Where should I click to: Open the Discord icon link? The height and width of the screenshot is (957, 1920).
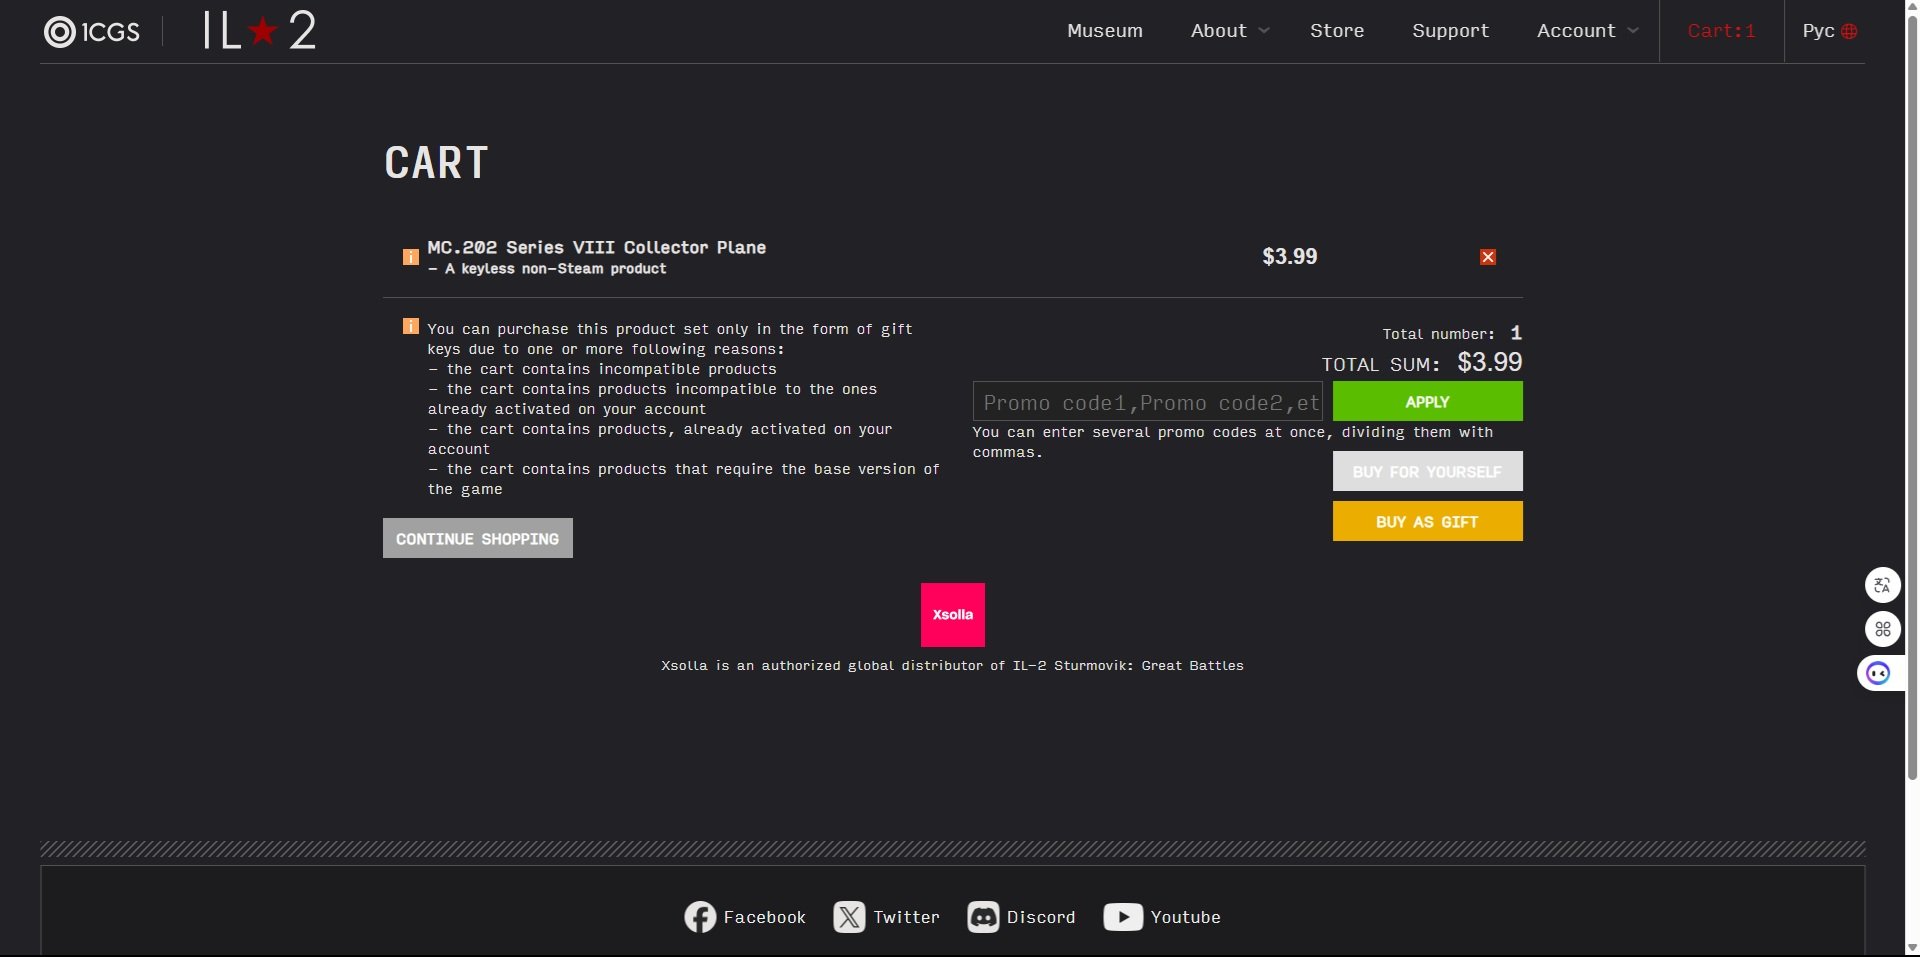click(983, 917)
